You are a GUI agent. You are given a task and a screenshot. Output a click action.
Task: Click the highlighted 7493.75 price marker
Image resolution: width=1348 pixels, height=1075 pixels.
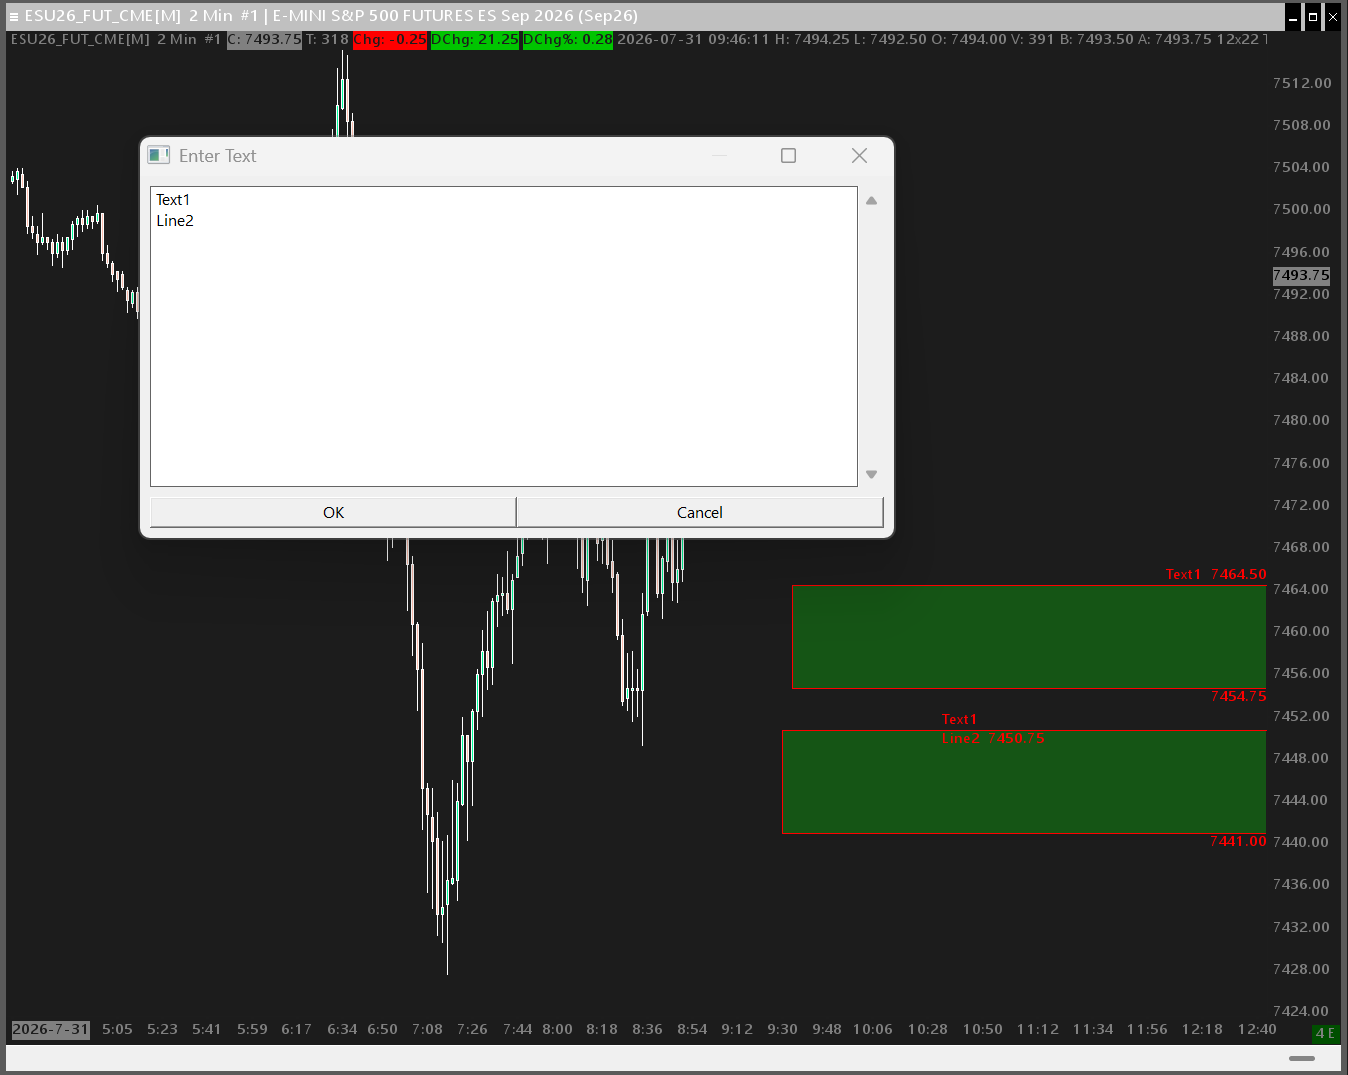1301,275
